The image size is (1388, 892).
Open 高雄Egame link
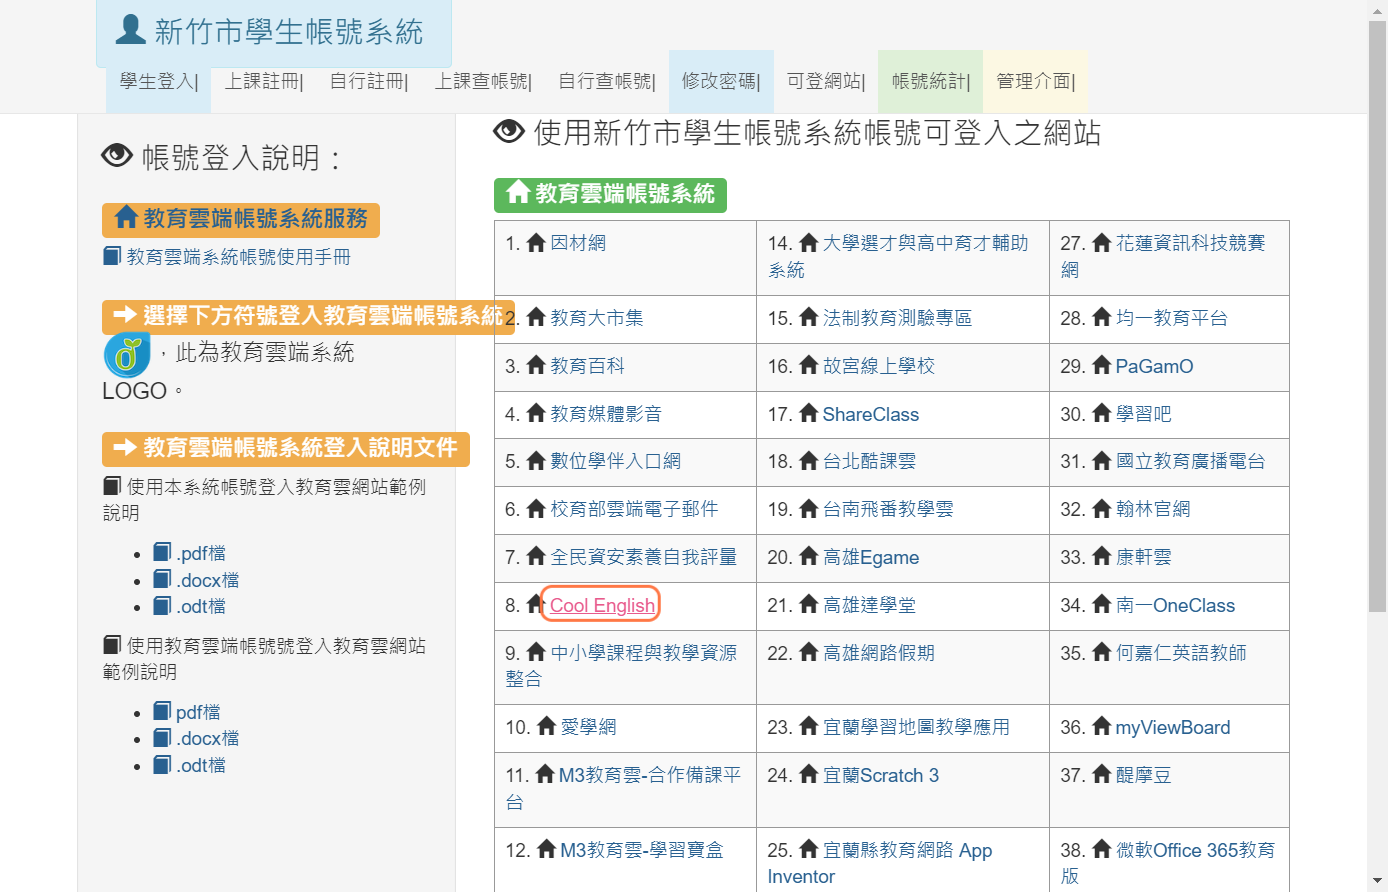[x=871, y=557]
